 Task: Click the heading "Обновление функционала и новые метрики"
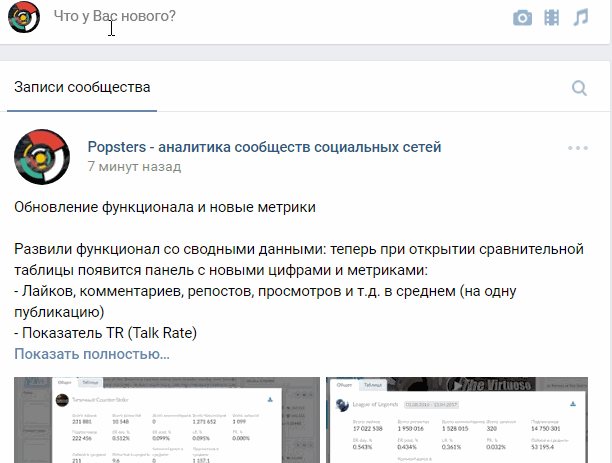click(x=165, y=207)
